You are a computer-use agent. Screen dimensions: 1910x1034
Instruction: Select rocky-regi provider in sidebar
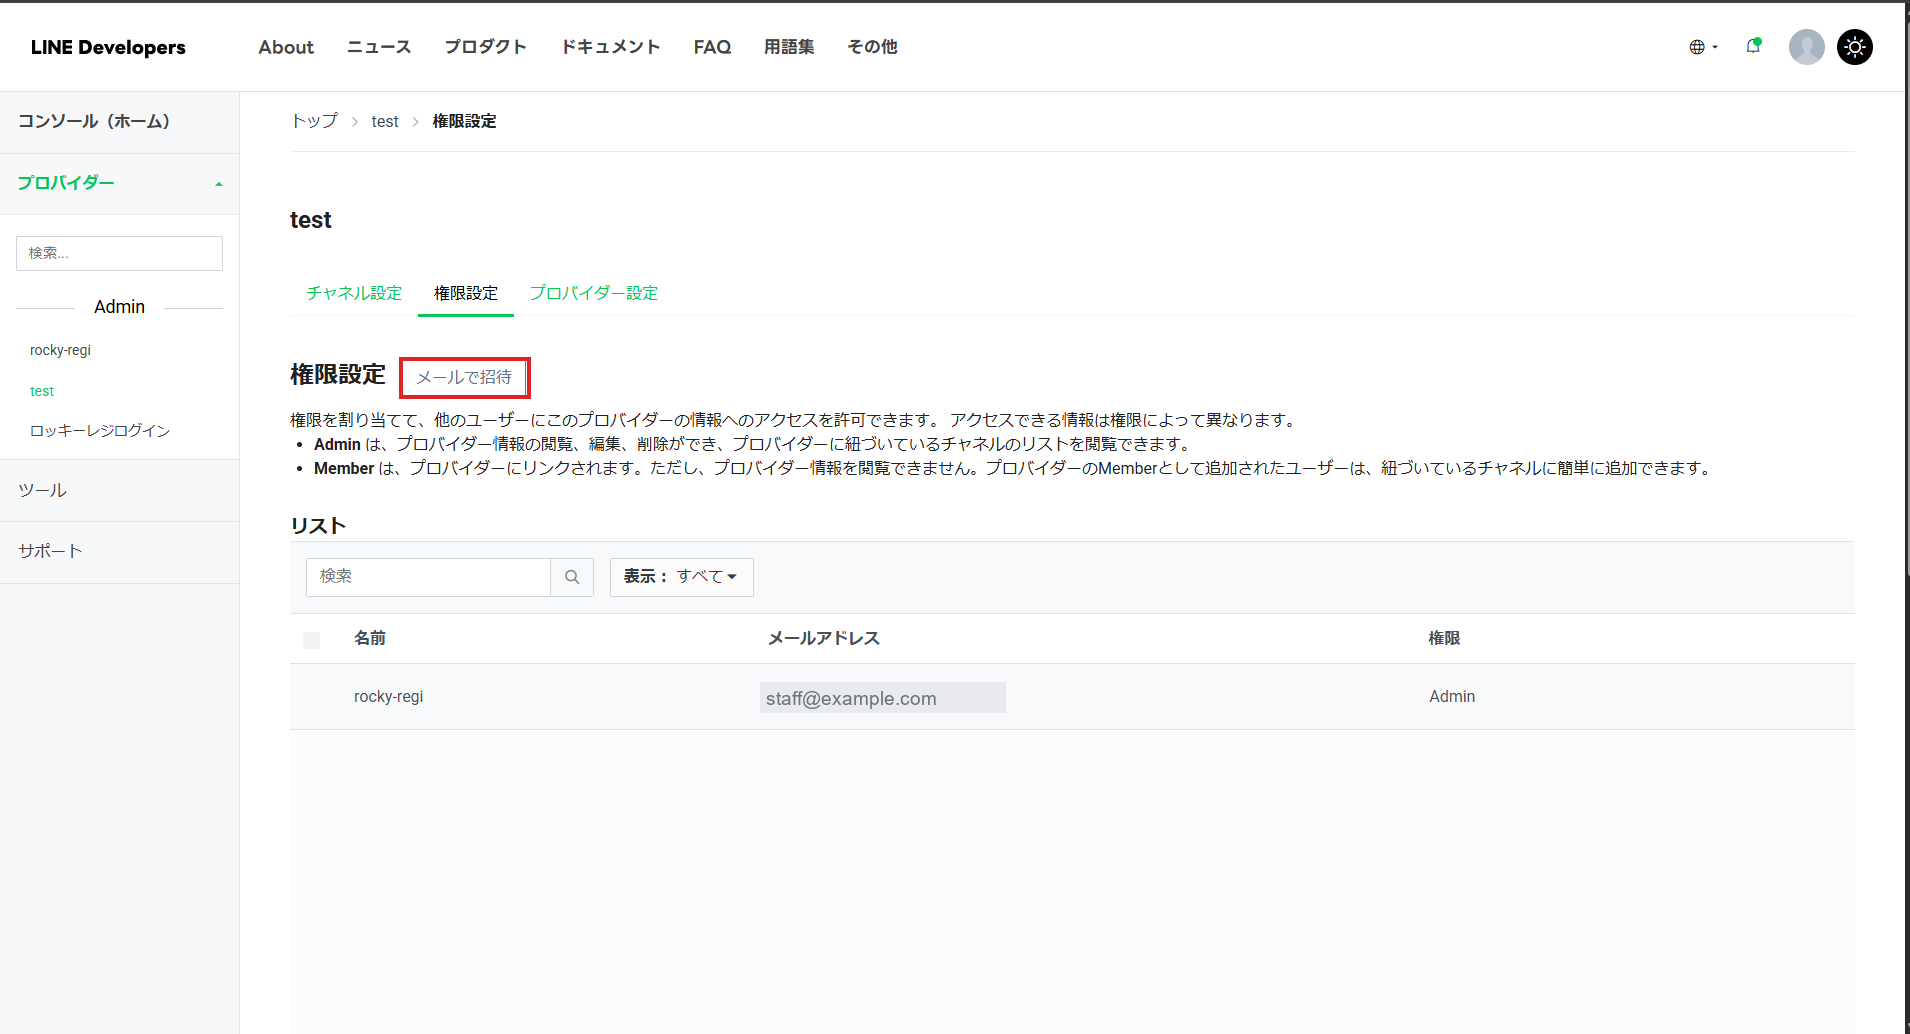[60, 350]
